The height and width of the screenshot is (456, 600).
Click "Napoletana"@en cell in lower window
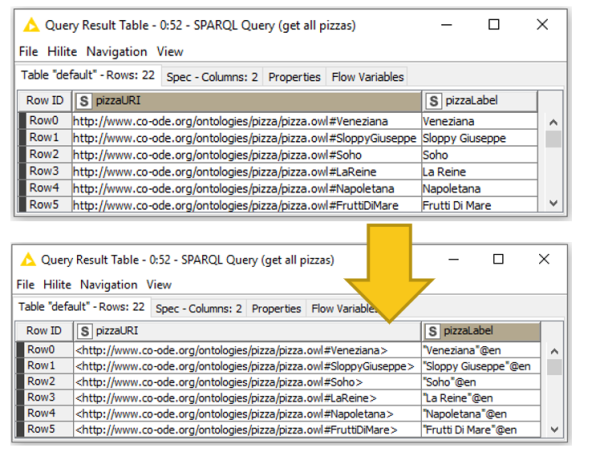[x=481, y=414]
